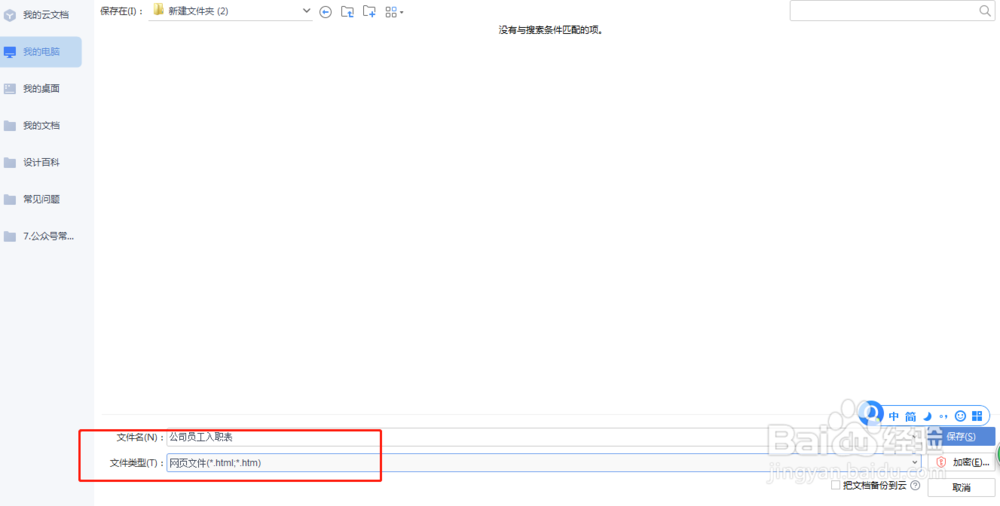Image resolution: width=1000 pixels, height=506 pixels.
Task: Create a new folder
Action: tap(369, 11)
